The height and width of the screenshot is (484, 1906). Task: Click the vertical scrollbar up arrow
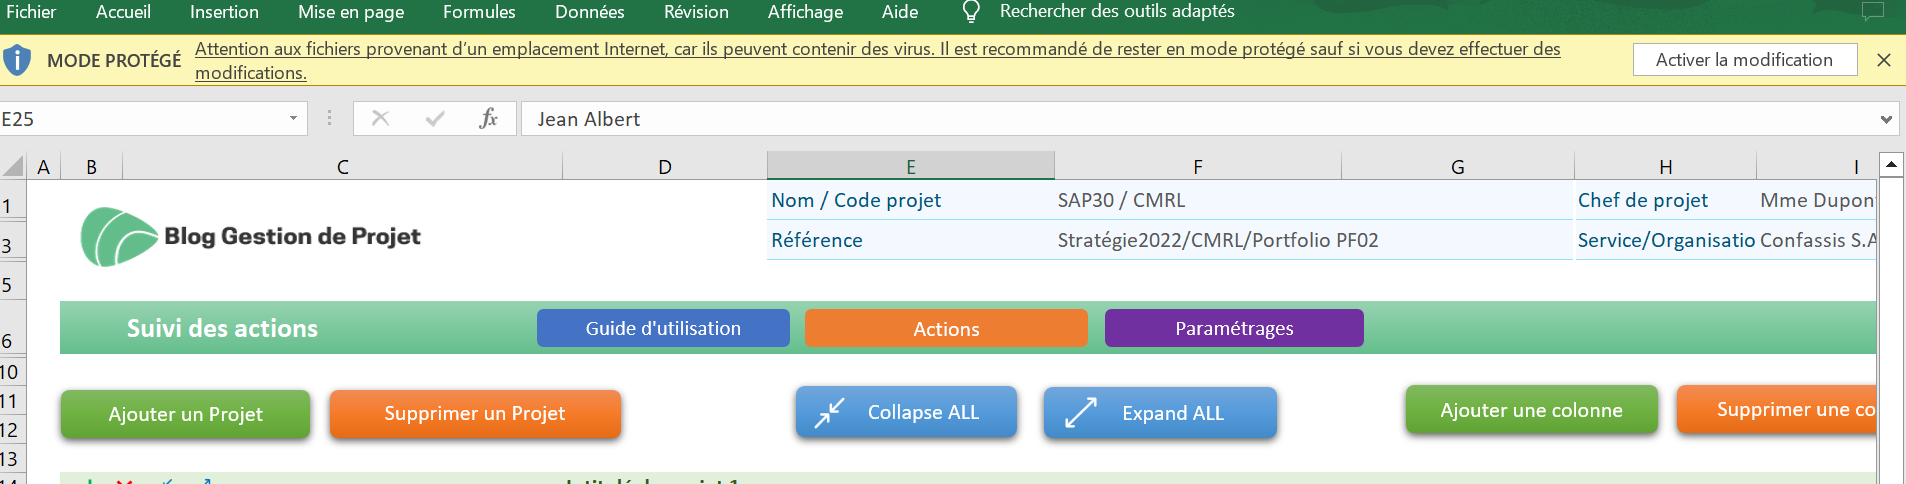pyautogui.click(x=1891, y=164)
